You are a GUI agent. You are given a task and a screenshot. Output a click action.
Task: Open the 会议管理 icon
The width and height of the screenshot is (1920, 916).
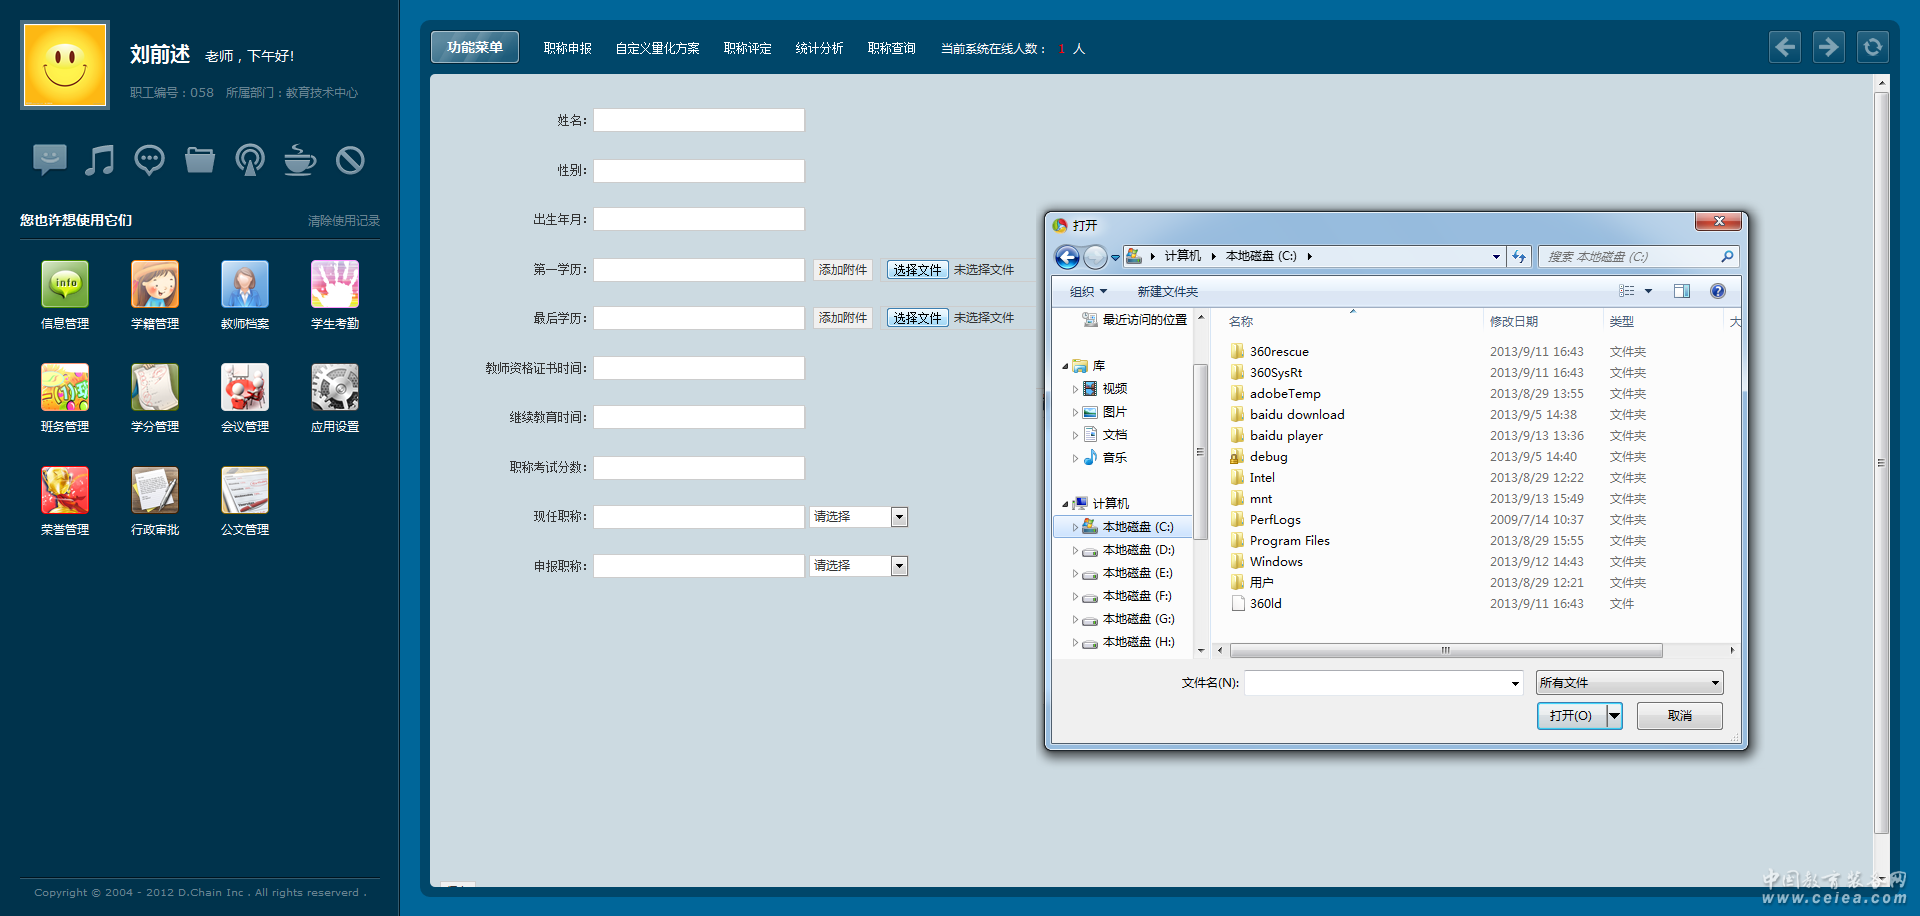(x=245, y=388)
